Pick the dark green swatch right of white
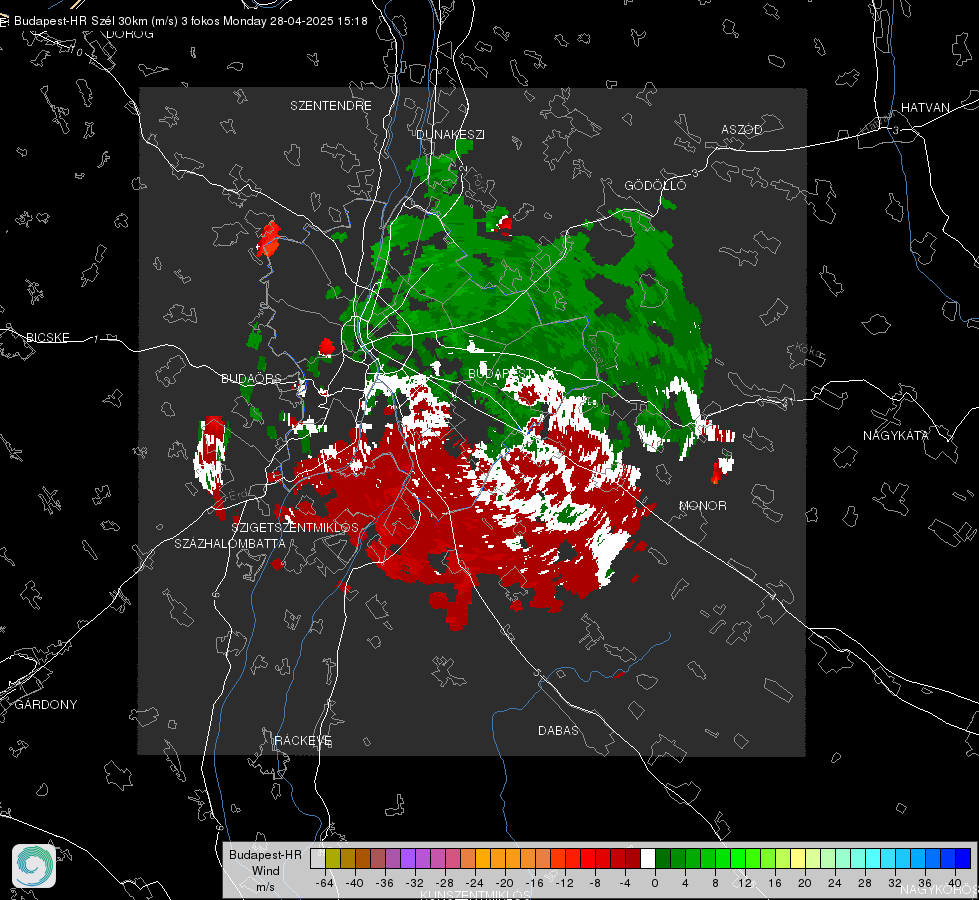 (x=662, y=858)
